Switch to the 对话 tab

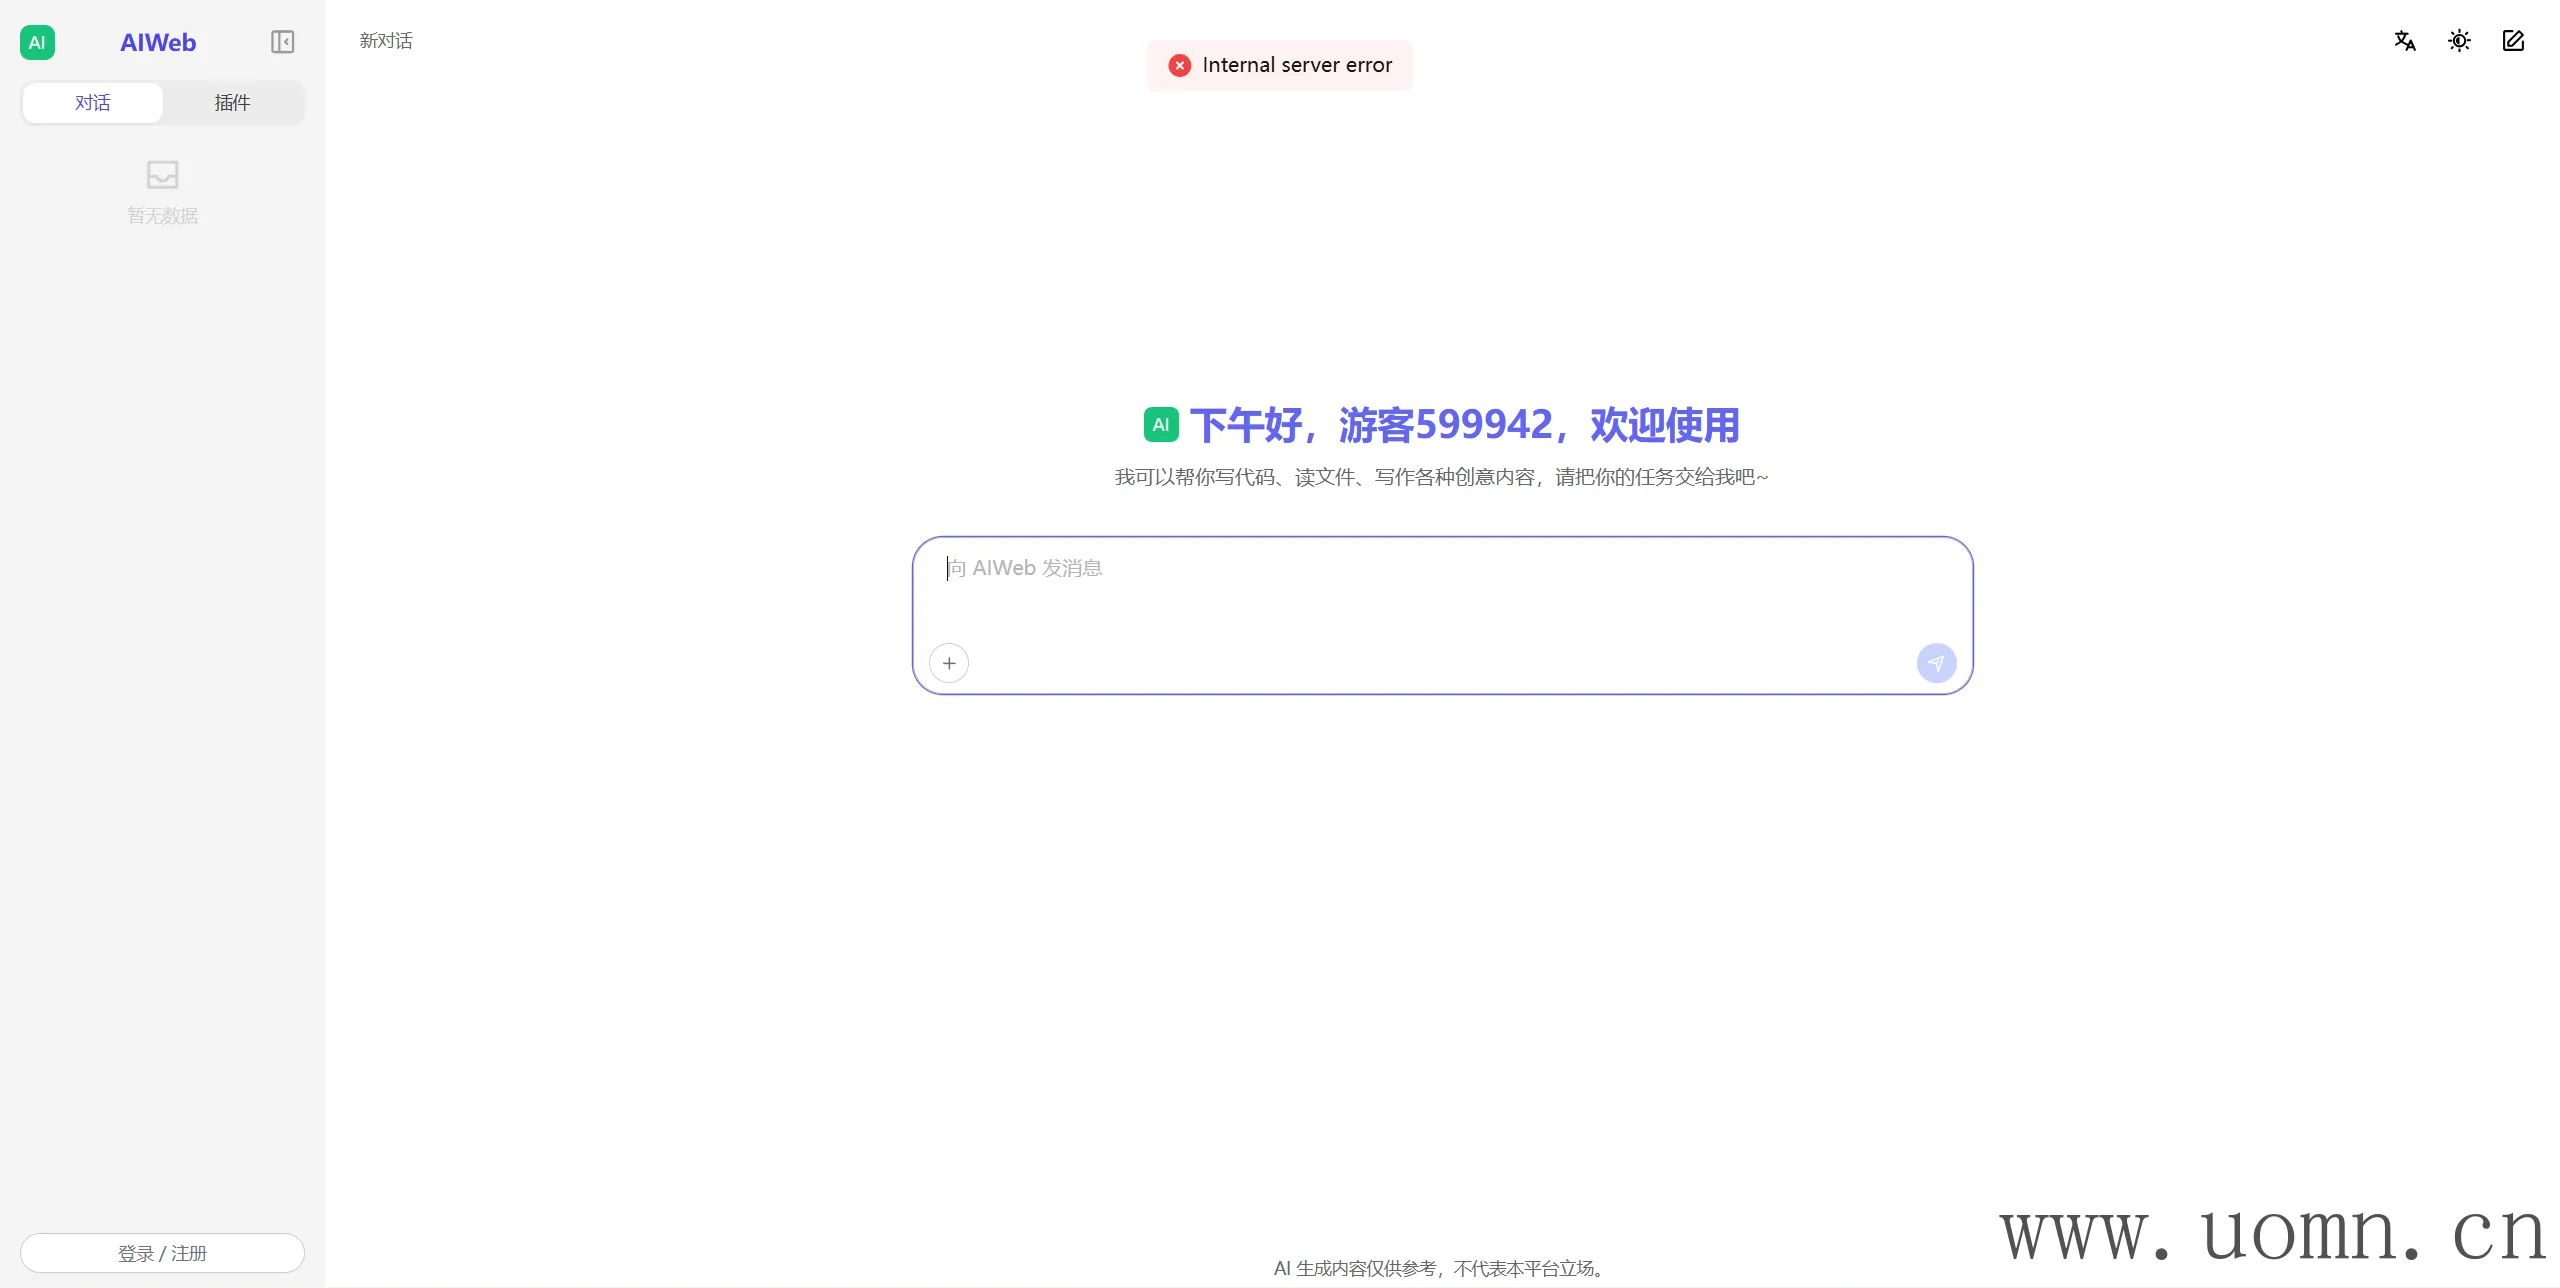92,103
